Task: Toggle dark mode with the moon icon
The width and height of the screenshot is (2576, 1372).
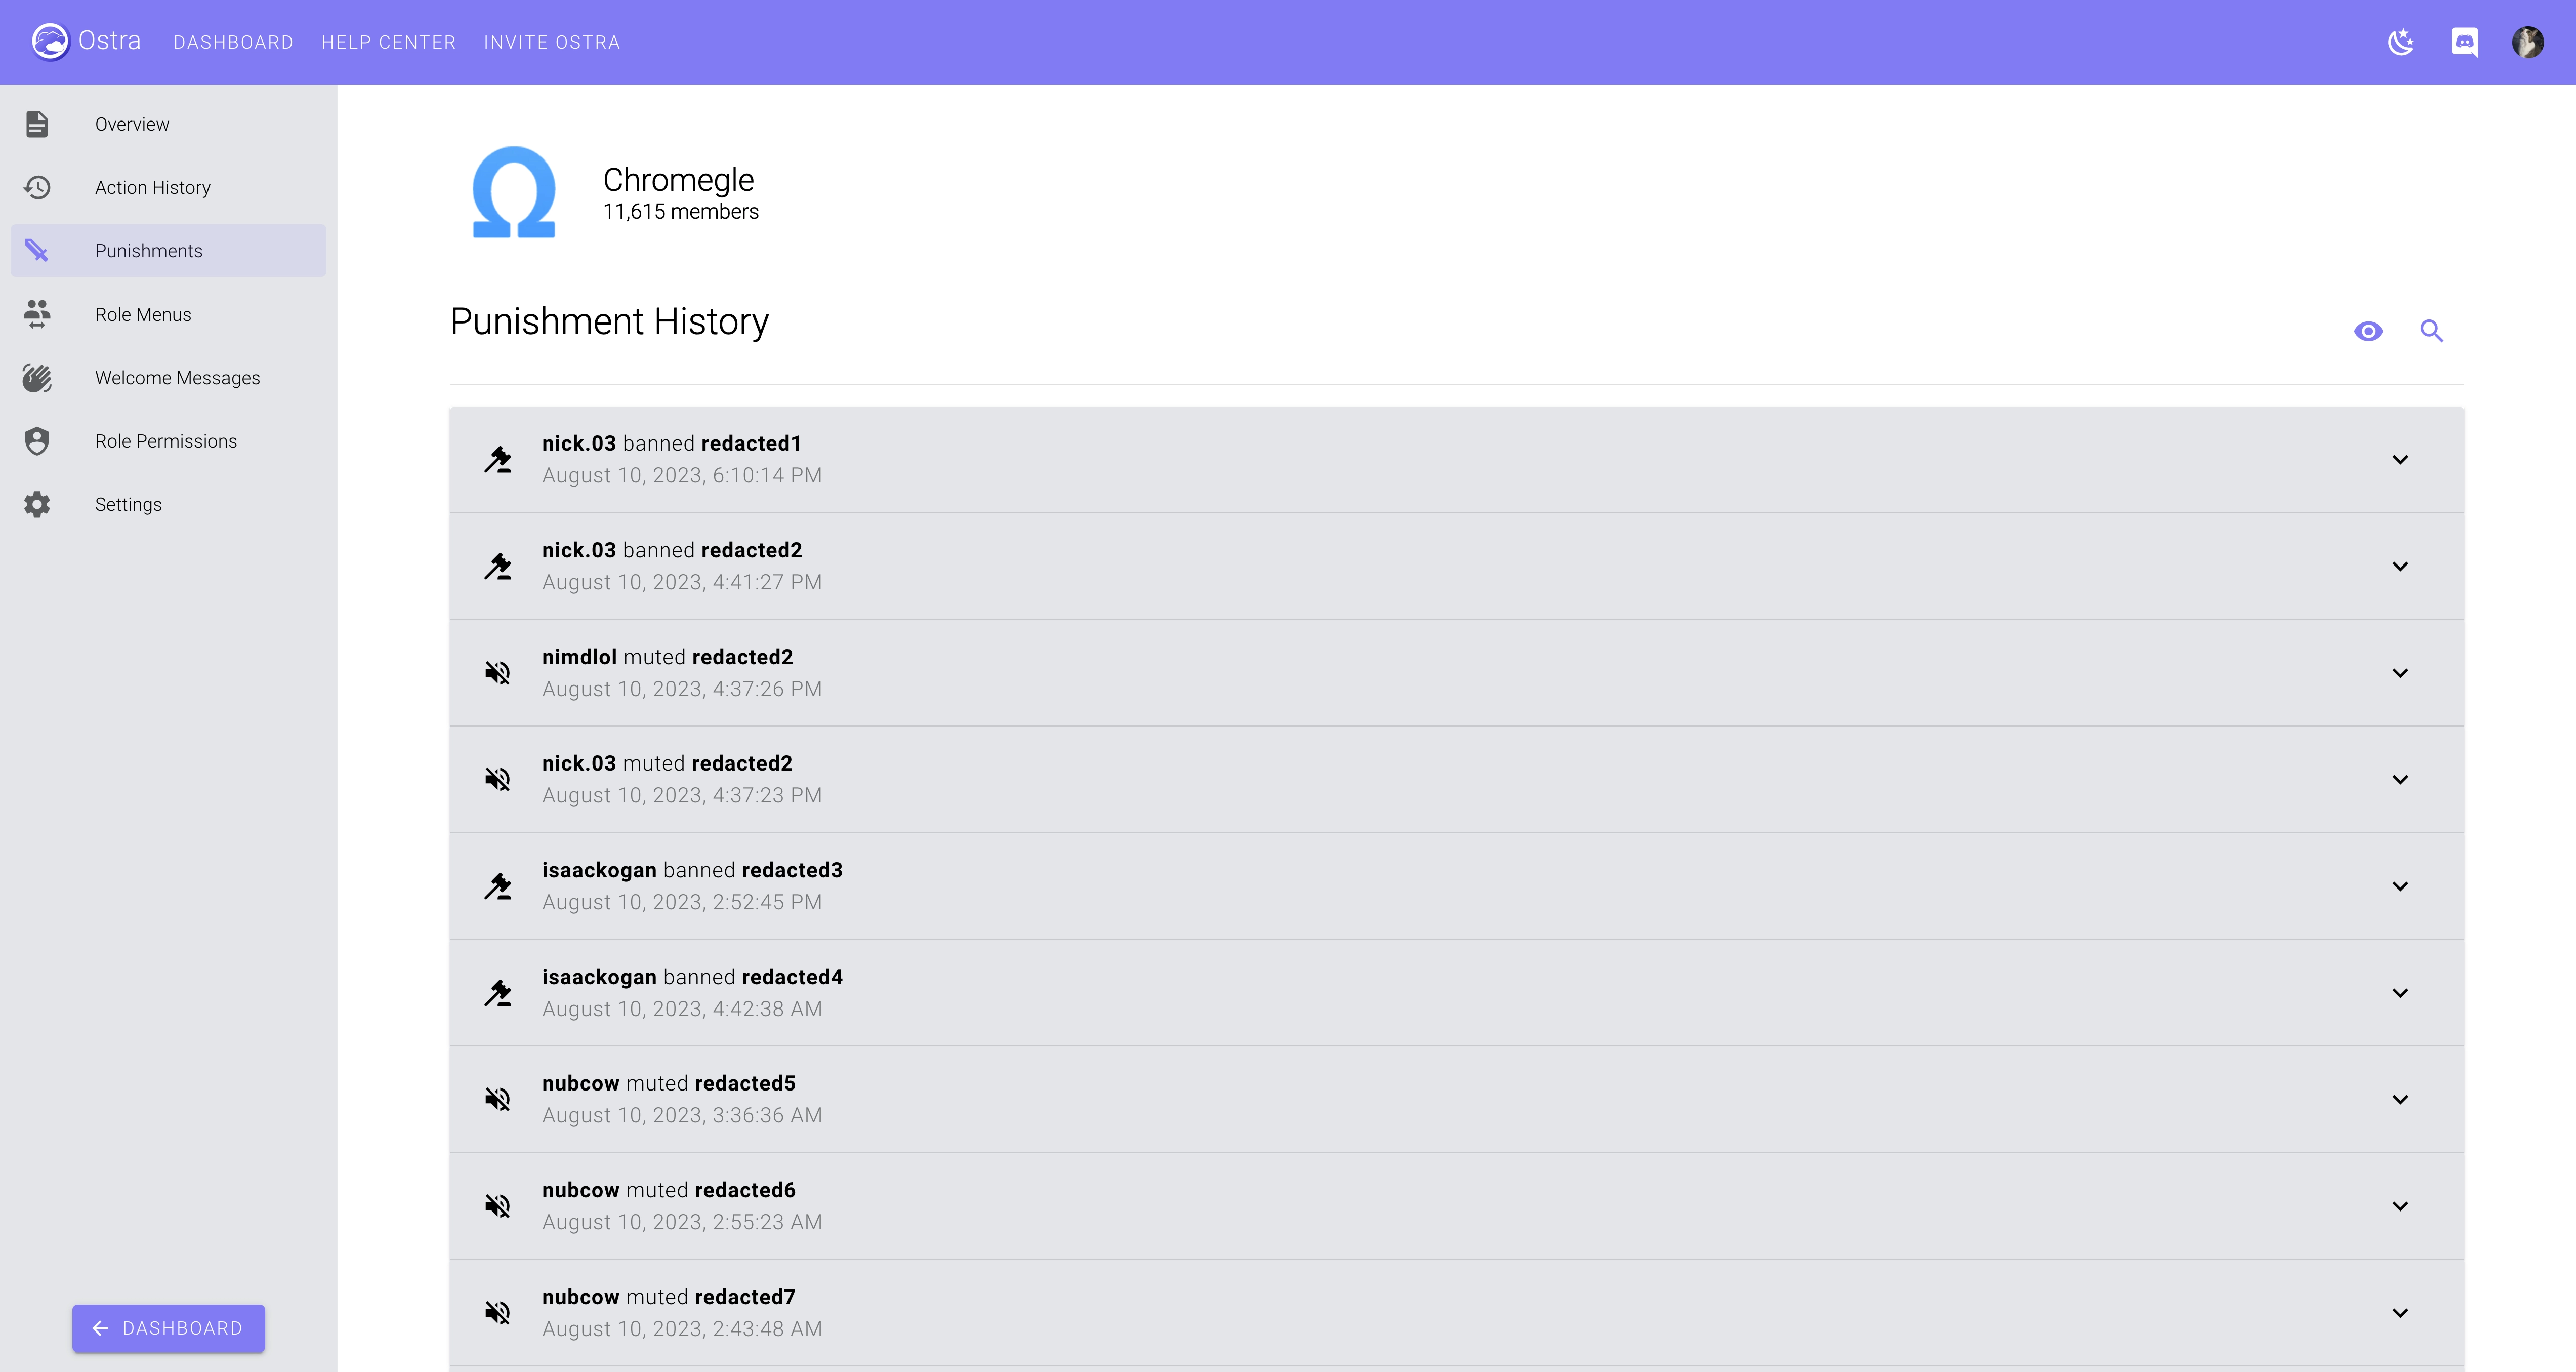Action: [2401, 42]
